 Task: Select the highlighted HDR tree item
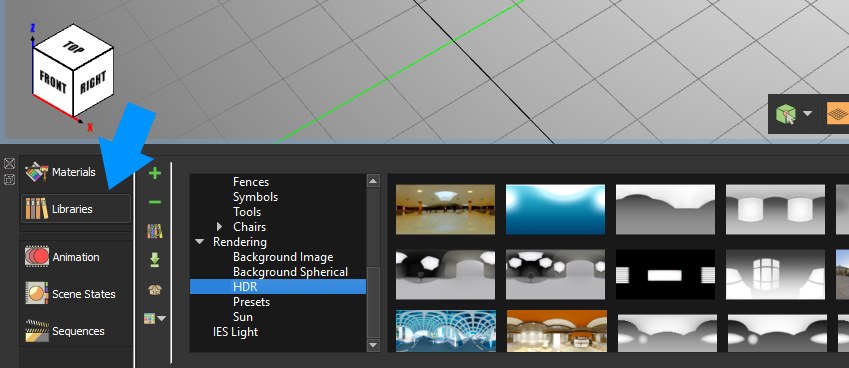278,287
